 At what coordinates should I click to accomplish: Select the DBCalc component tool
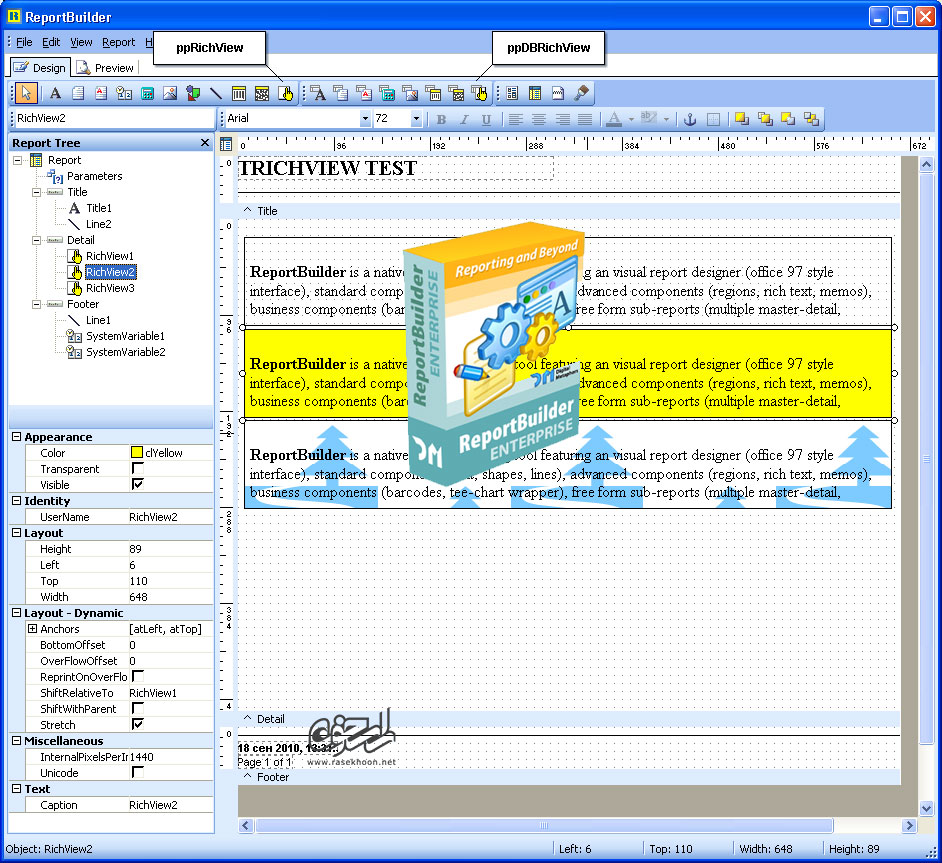(x=387, y=93)
